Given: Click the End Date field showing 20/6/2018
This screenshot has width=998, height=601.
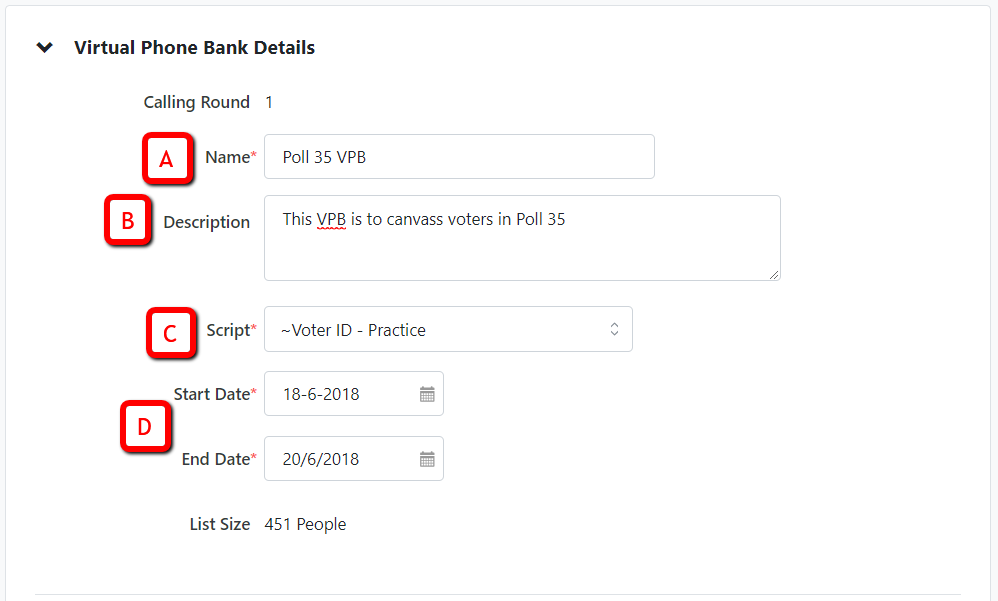Looking at the screenshot, I should click(x=354, y=458).
